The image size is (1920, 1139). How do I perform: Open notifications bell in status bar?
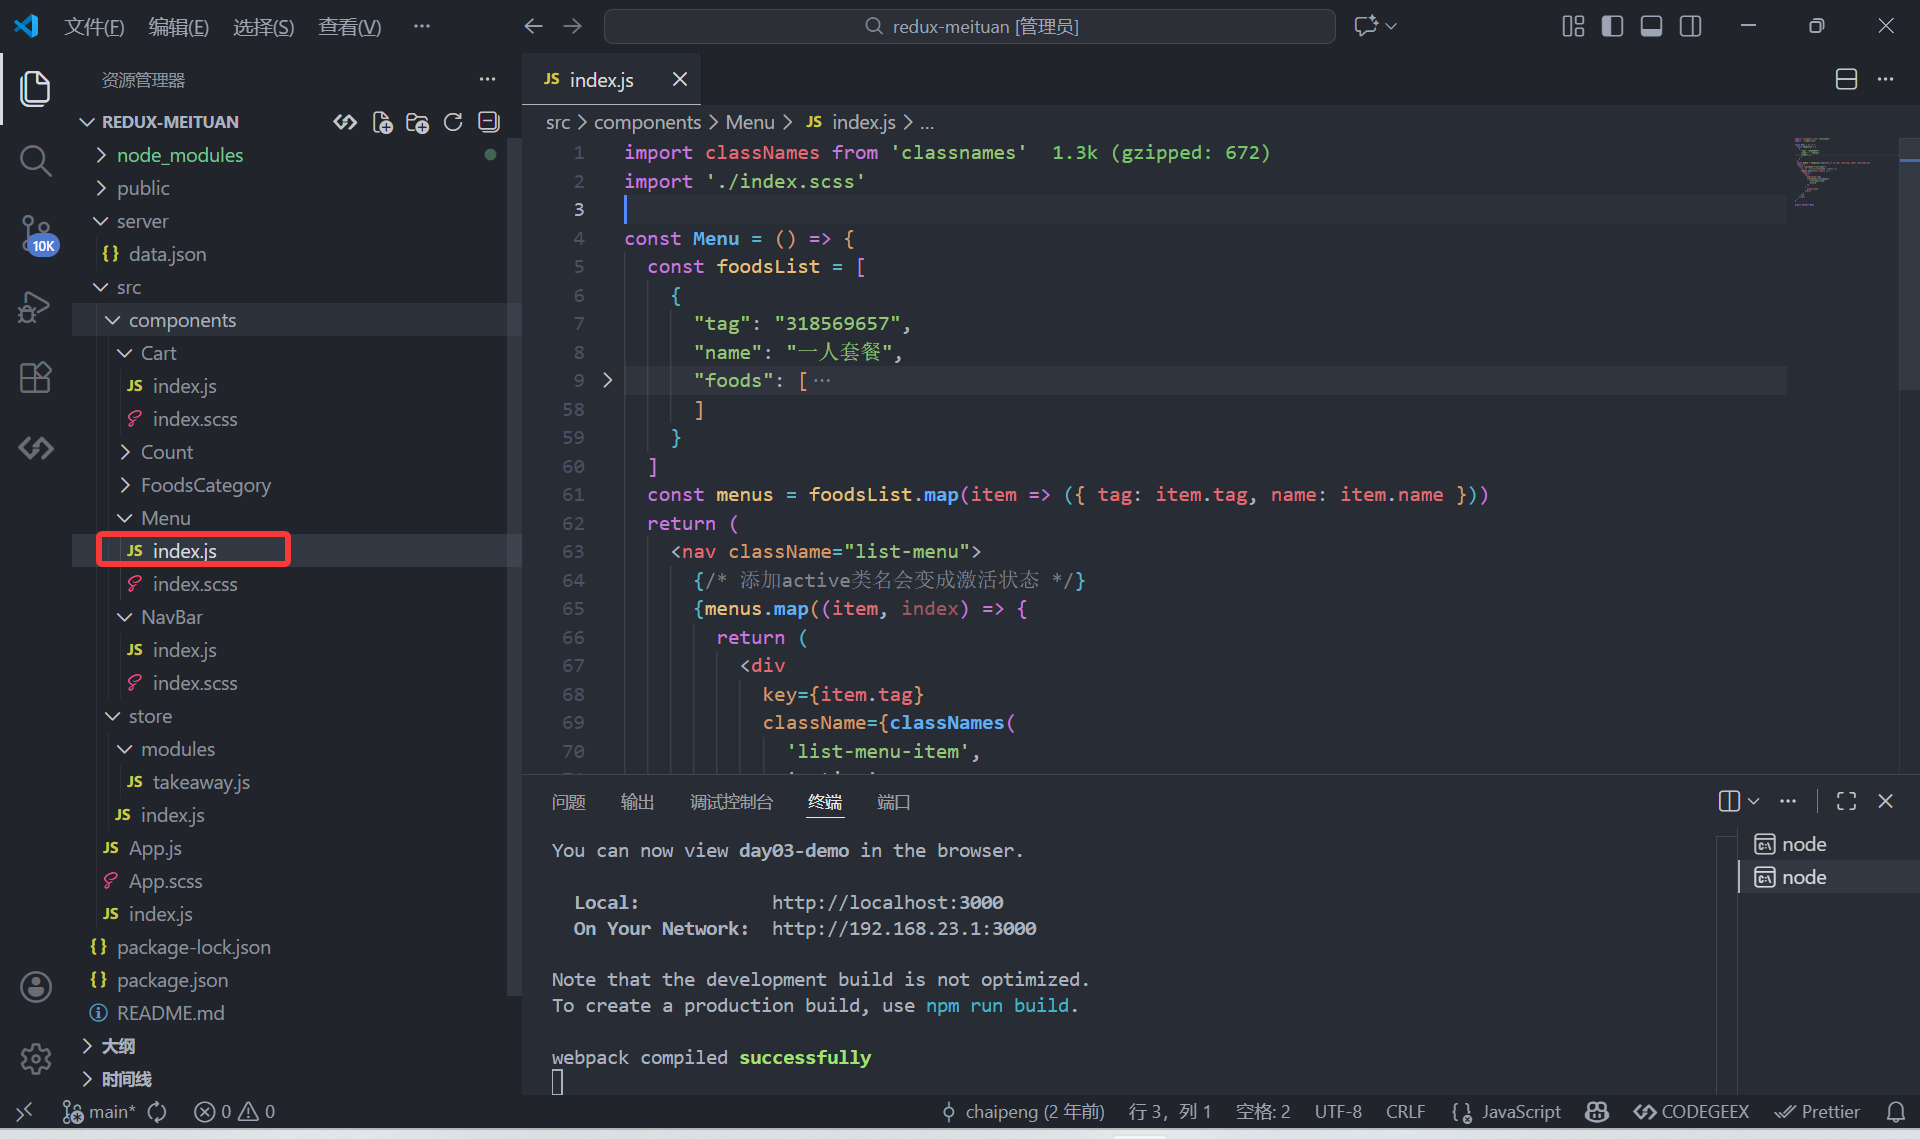point(1895,1112)
